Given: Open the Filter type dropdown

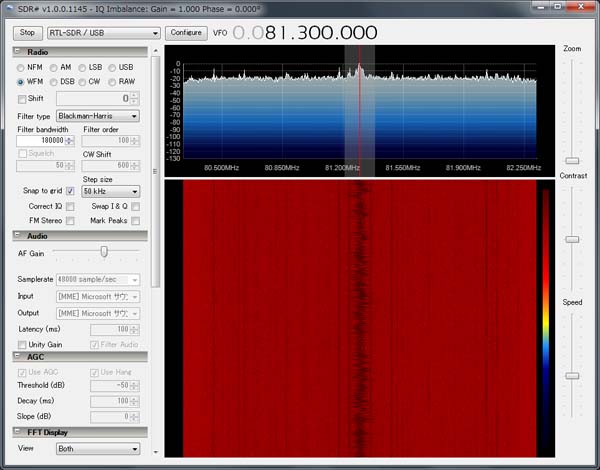Looking at the screenshot, I should click(x=98, y=116).
